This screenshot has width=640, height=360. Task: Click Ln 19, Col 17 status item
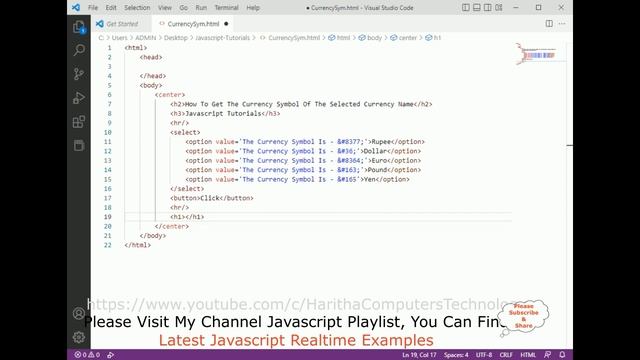[419, 355]
